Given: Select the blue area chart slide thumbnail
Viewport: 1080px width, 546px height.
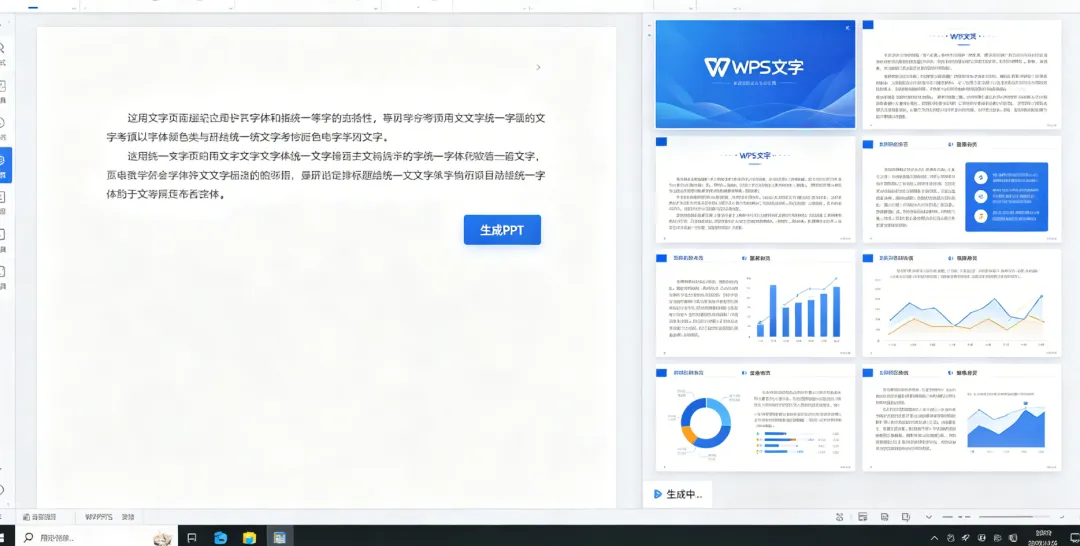Looking at the screenshot, I should 962,418.
